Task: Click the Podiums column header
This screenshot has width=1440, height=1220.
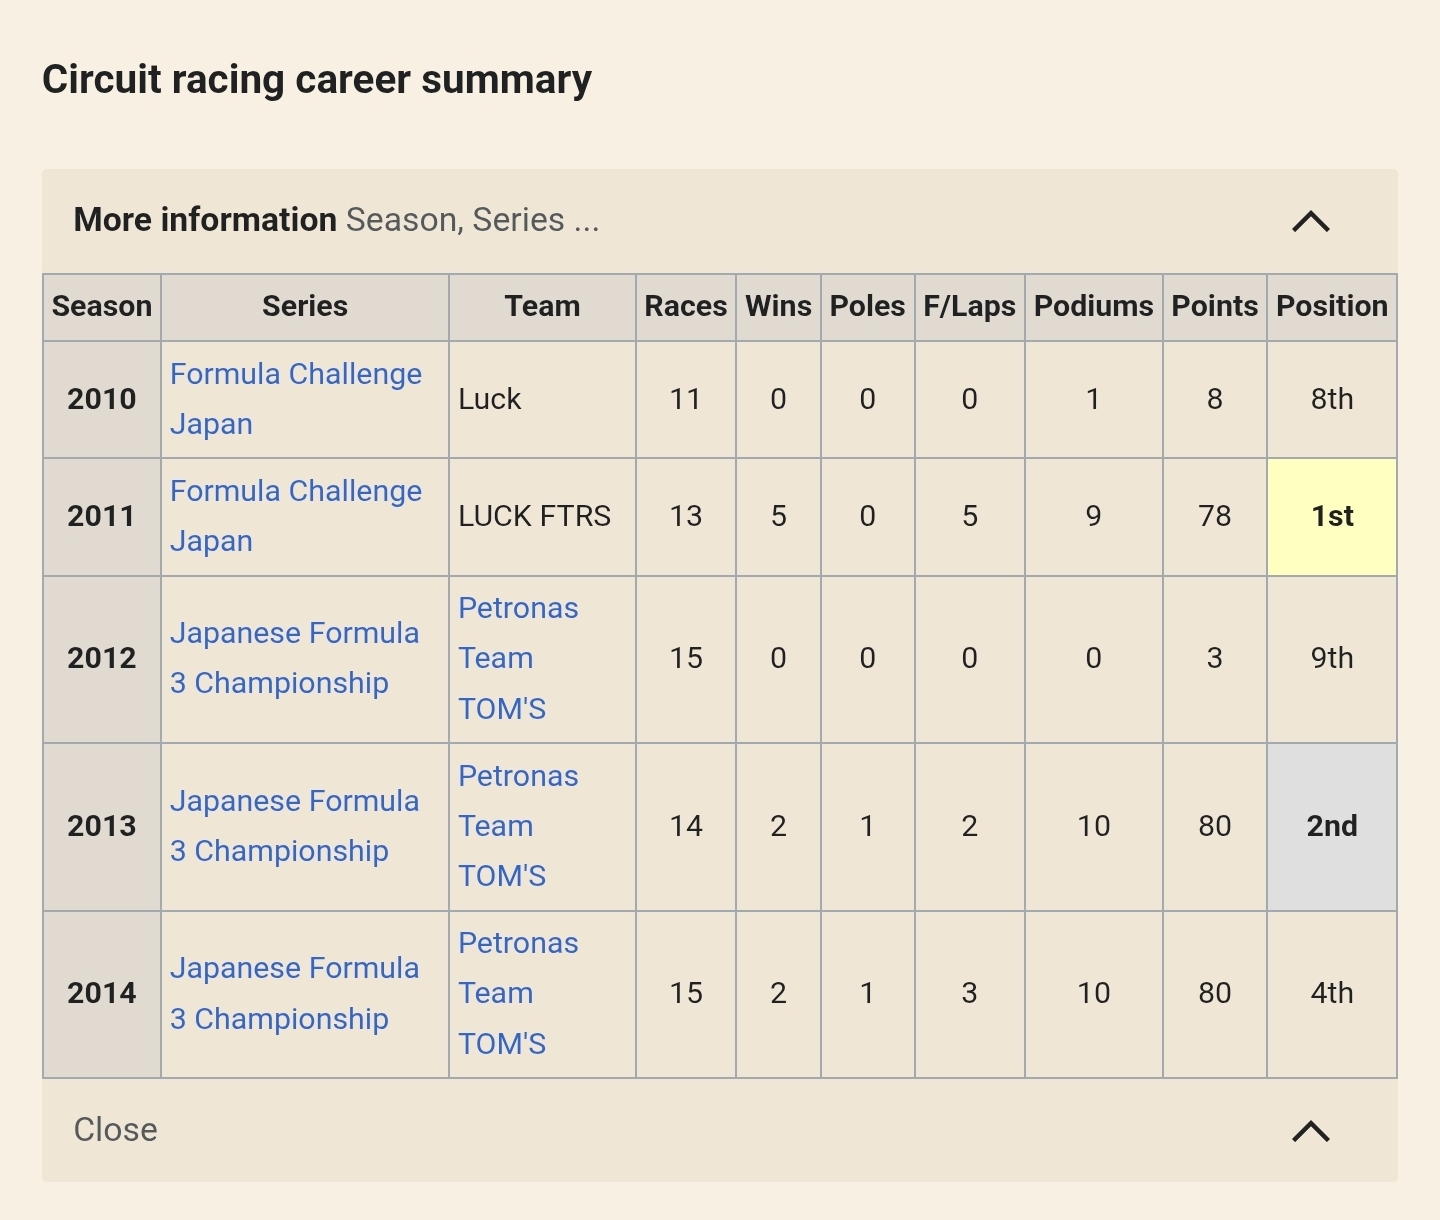Action: click(x=1094, y=307)
